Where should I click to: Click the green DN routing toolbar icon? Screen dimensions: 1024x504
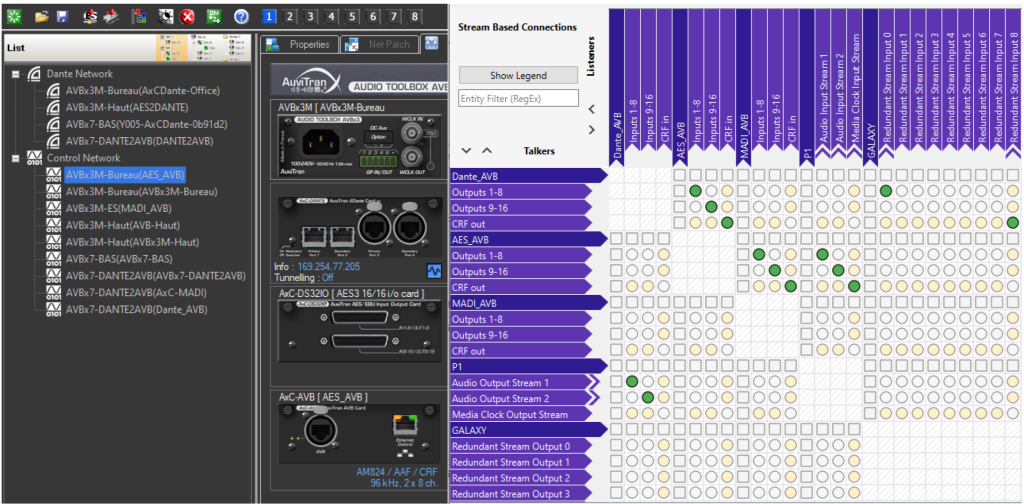[x=214, y=17]
